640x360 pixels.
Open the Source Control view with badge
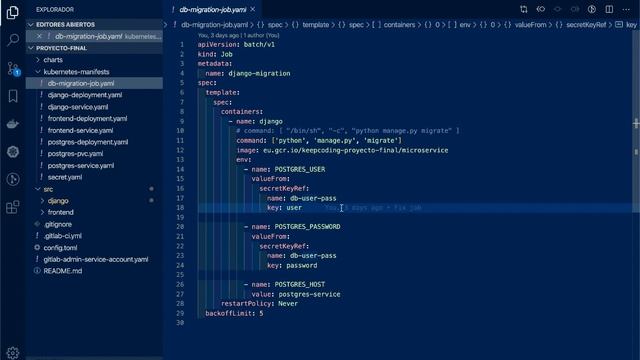click(13, 69)
